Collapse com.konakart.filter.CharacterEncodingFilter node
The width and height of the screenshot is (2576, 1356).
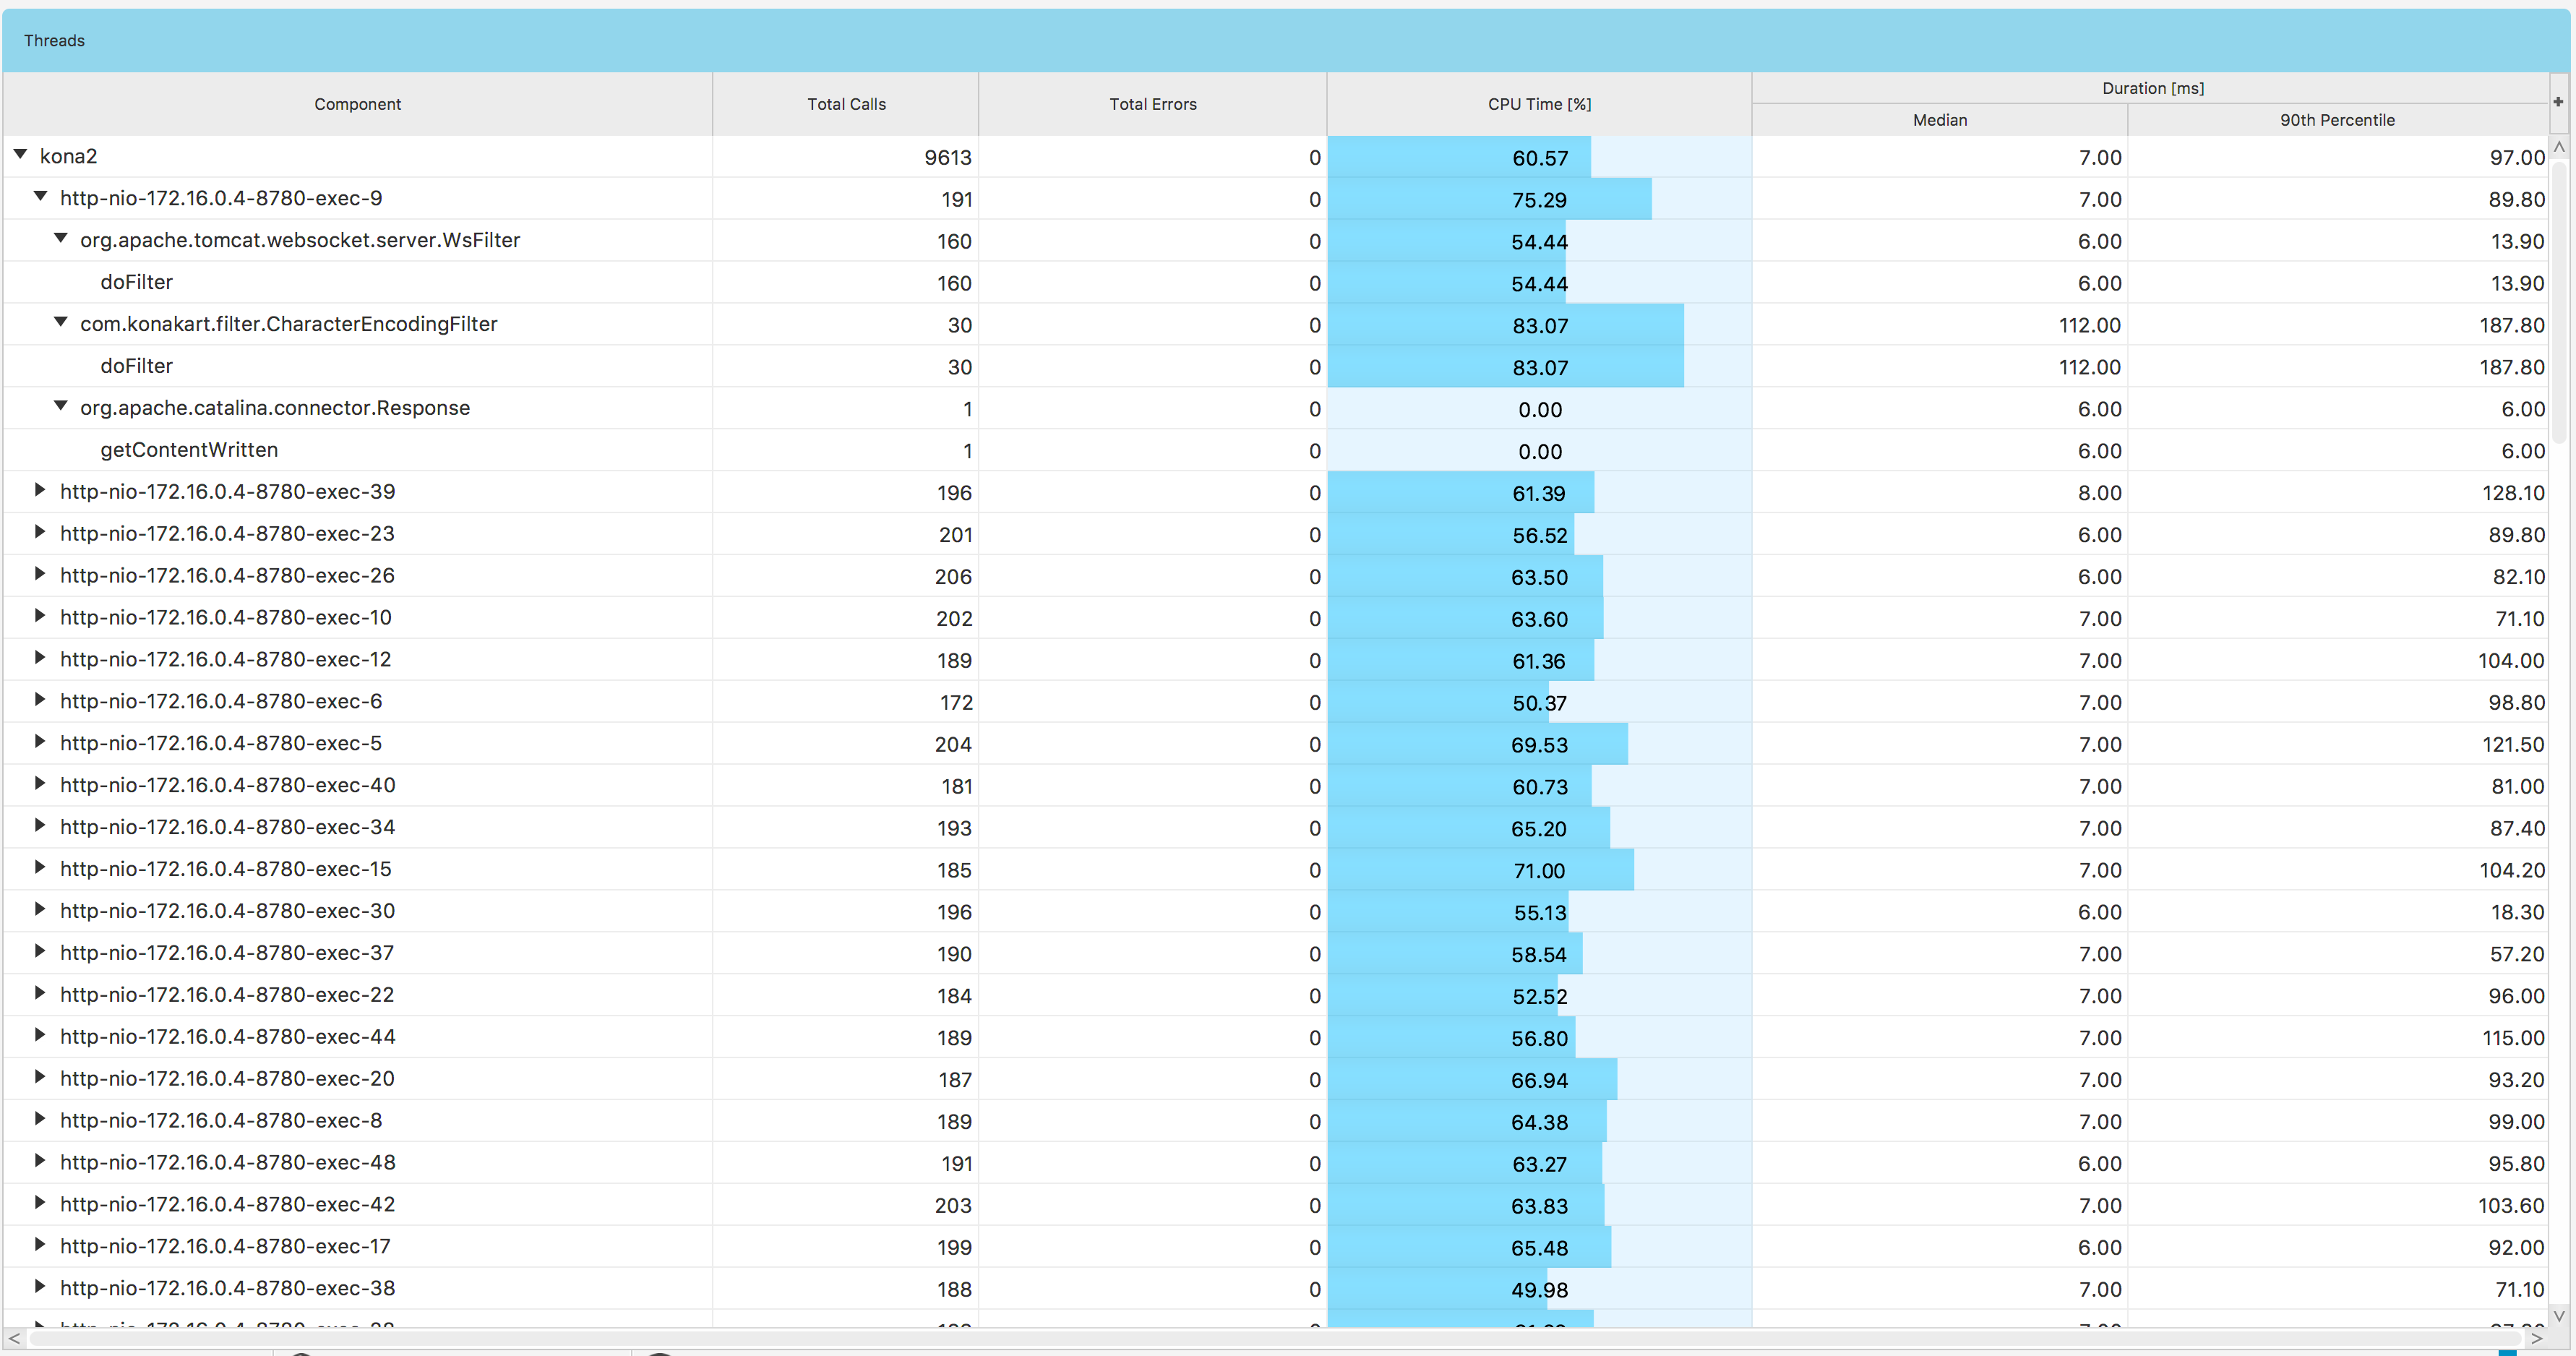point(60,323)
